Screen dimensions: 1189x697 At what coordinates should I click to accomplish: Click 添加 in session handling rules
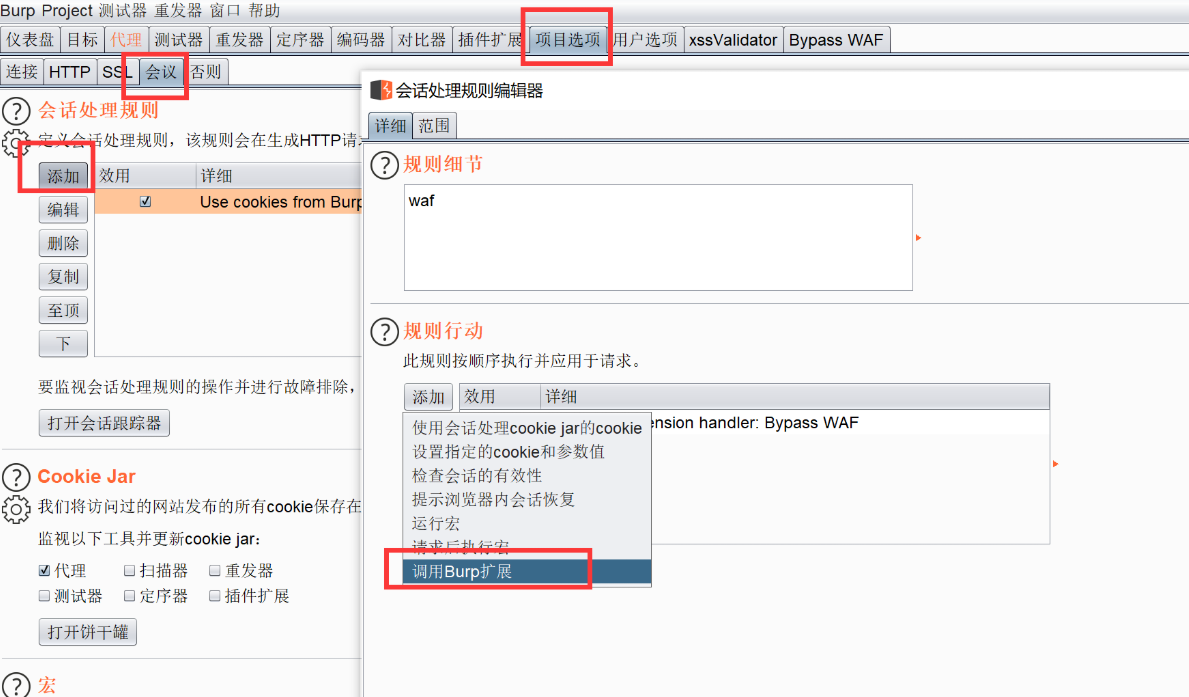(63, 176)
